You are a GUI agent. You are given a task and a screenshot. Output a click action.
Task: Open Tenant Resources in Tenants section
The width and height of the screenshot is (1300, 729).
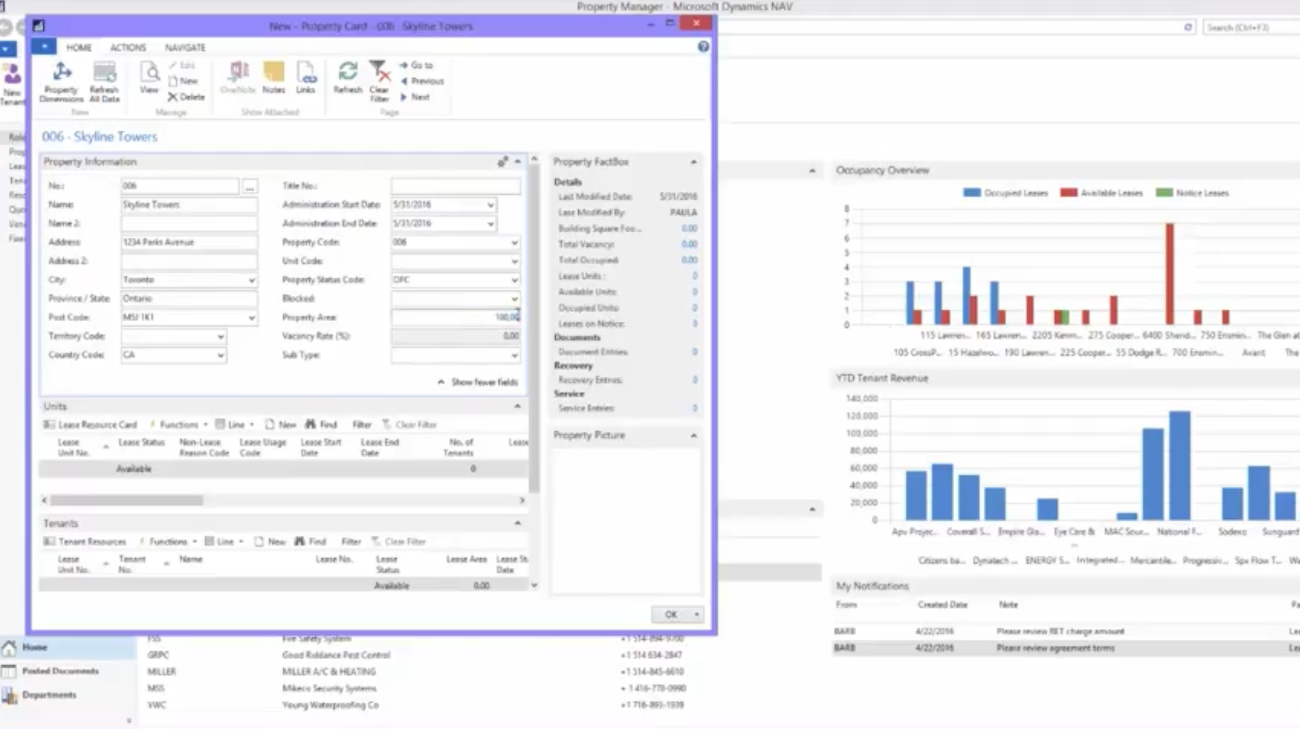point(85,542)
